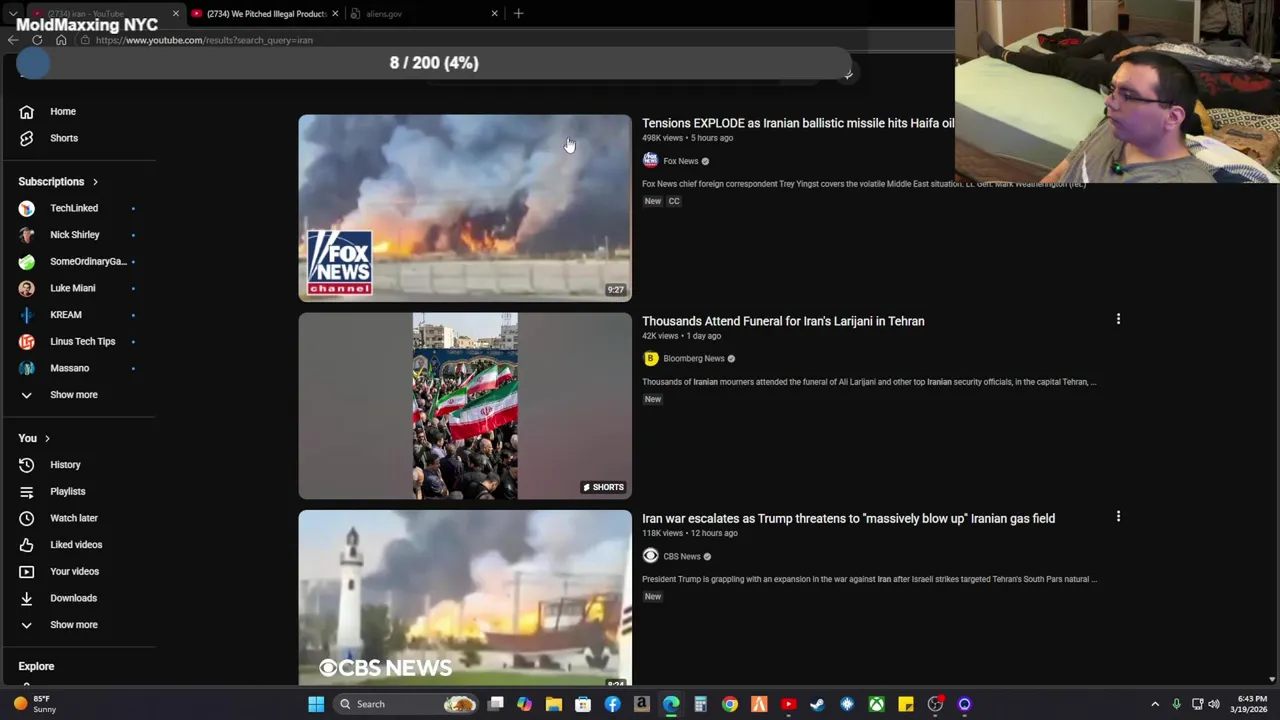This screenshot has width=1280, height=720.
Task: Open a new browser tab
Action: [518, 14]
